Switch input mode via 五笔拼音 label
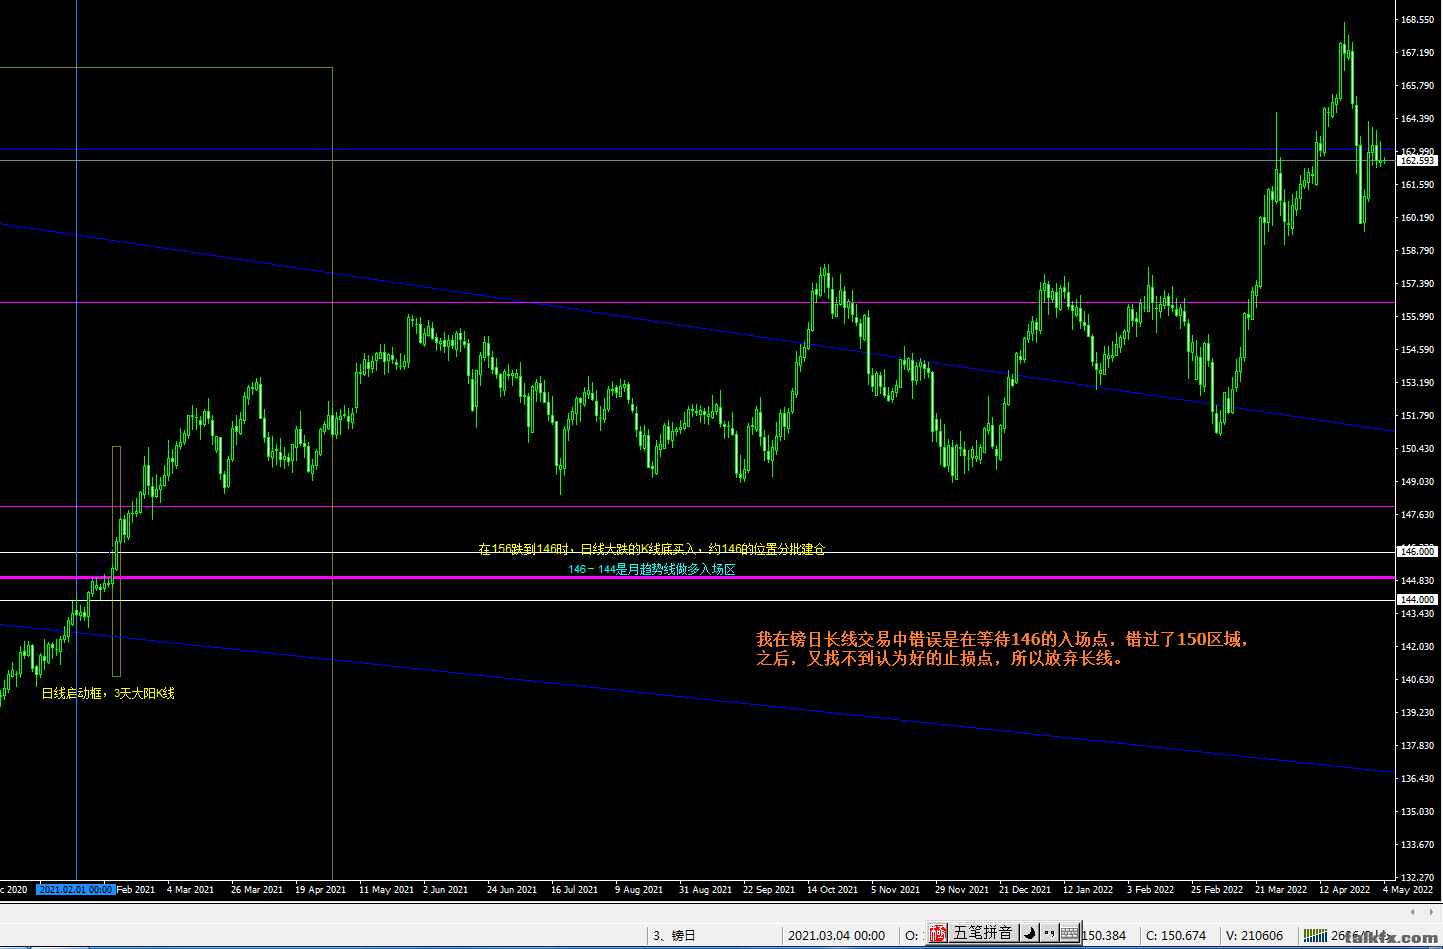 (984, 933)
